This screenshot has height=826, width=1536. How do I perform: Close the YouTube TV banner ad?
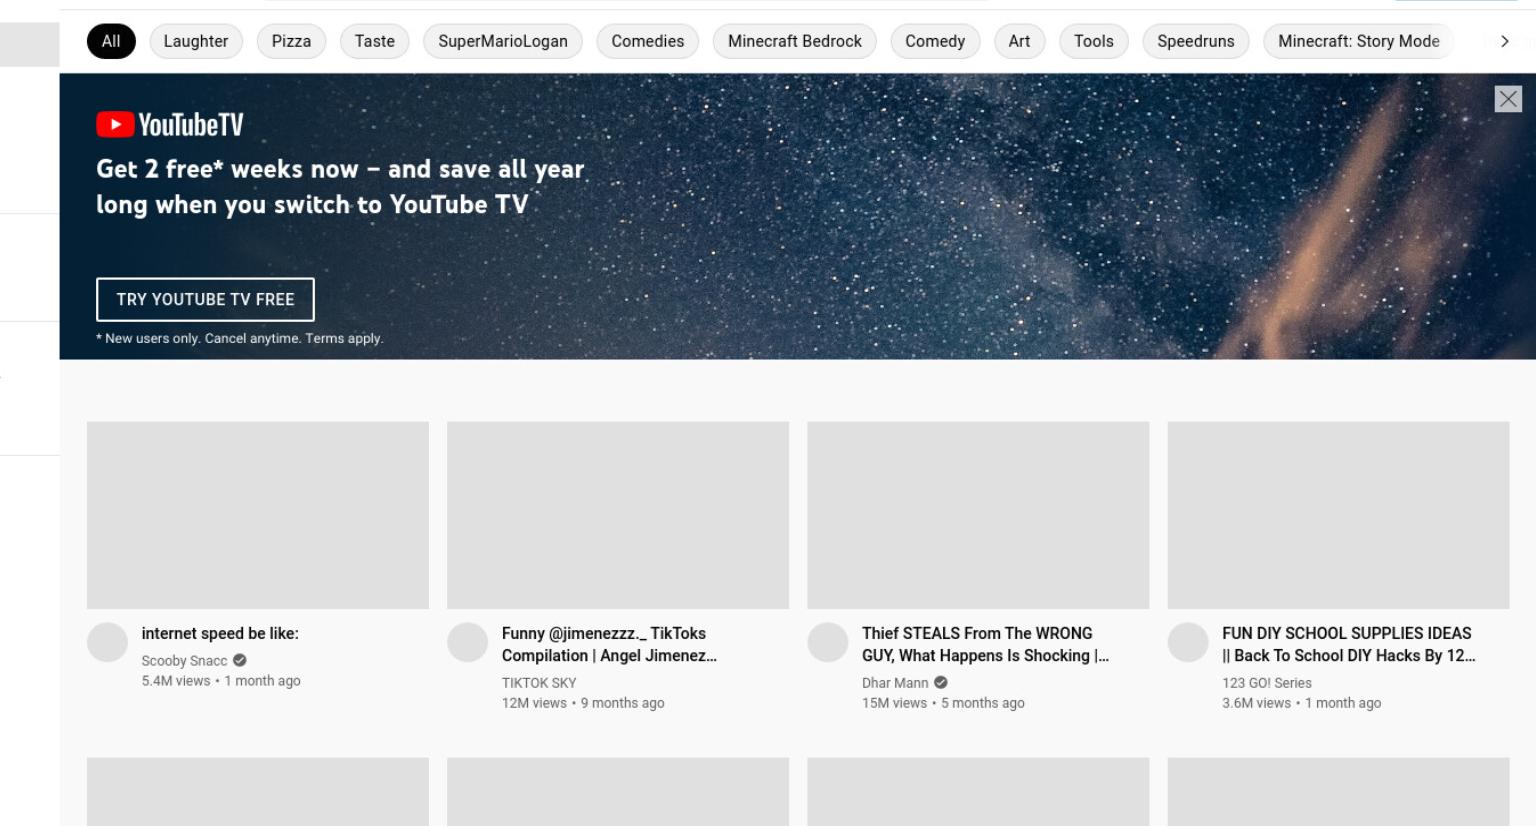click(x=1508, y=99)
